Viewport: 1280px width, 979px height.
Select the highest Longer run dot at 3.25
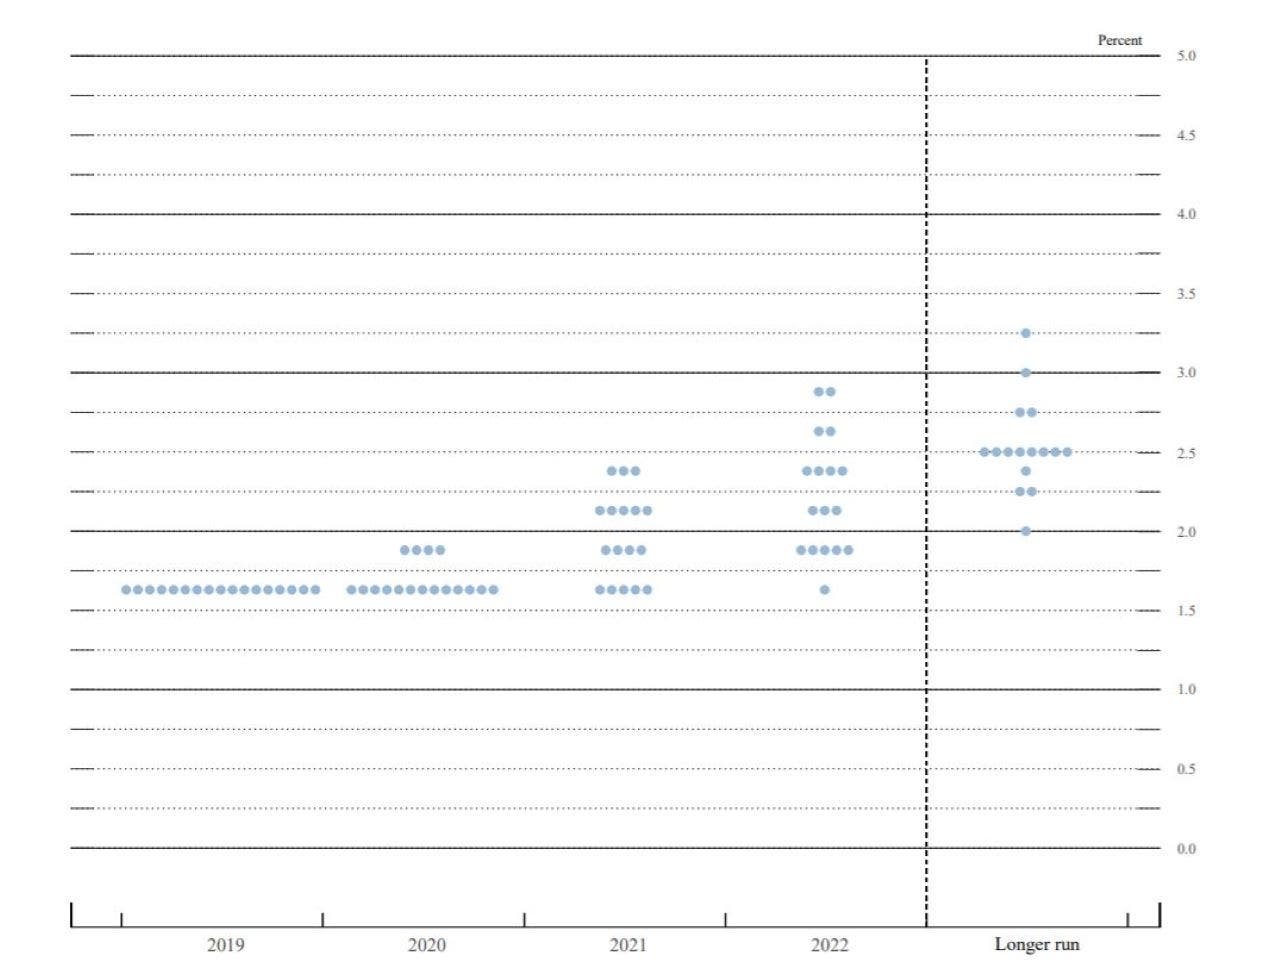click(x=1025, y=333)
